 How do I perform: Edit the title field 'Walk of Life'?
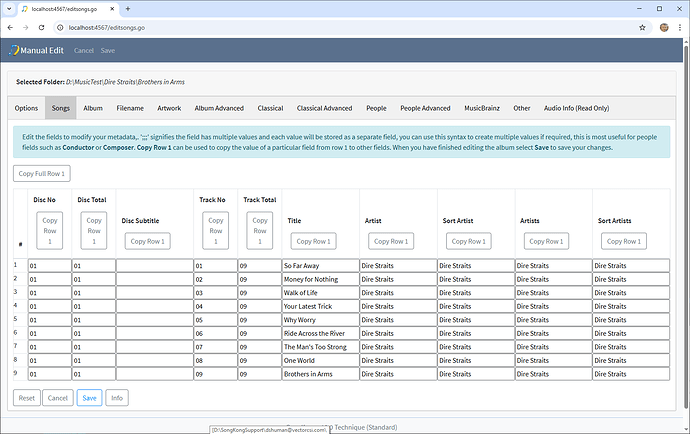319,292
